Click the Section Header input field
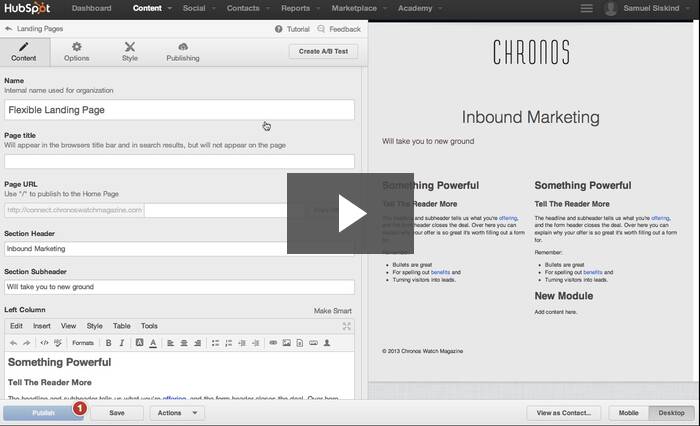 point(179,249)
